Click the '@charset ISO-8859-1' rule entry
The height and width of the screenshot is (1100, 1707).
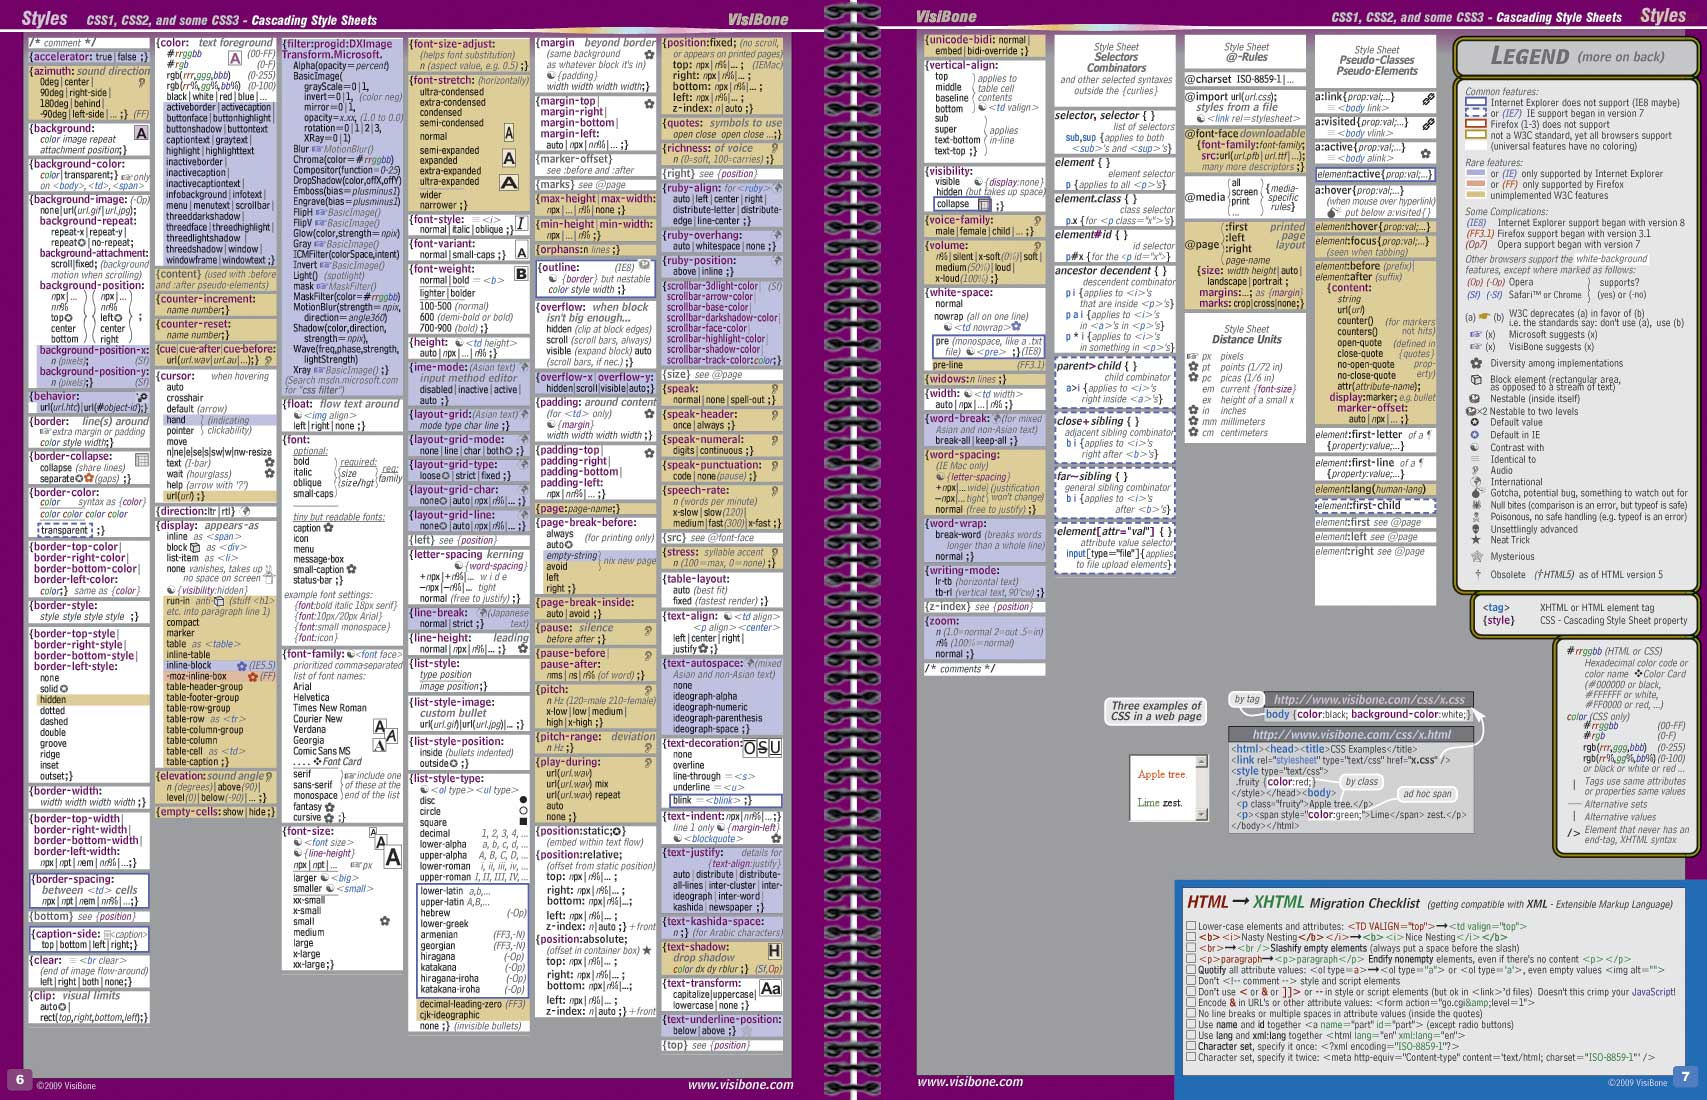(1246, 79)
